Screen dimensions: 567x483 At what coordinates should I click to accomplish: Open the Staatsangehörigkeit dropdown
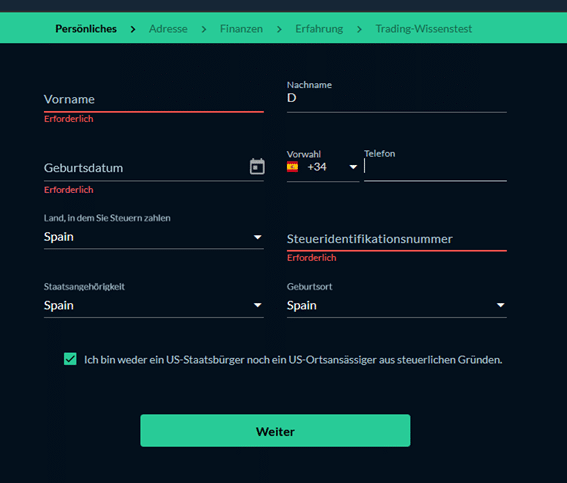pyautogui.click(x=154, y=305)
